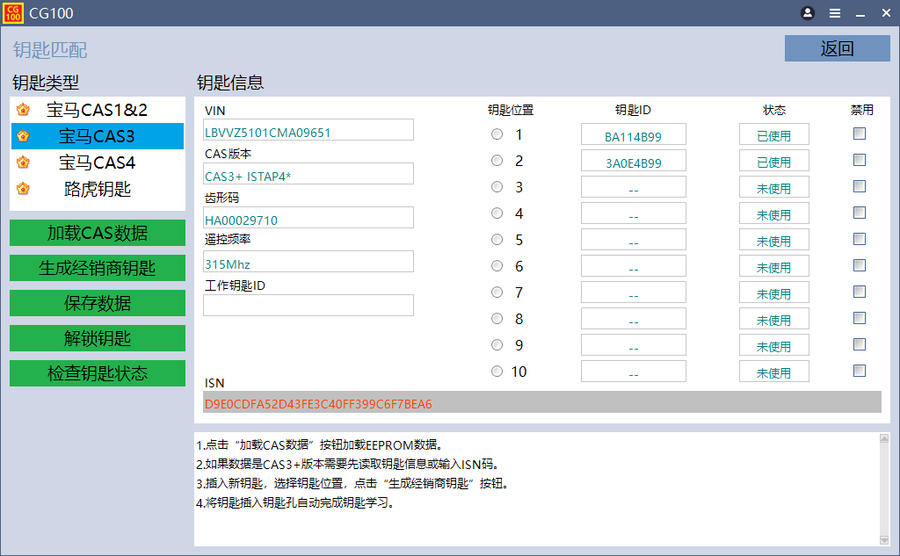
Task: Click the CG100 logo icon
Action: tap(13, 13)
